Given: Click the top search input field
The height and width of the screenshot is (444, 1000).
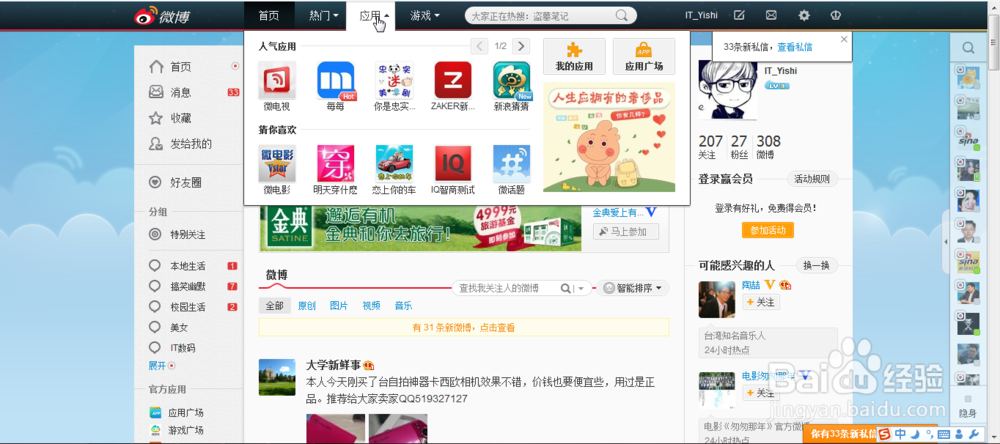Looking at the screenshot, I should pyautogui.click(x=541, y=16).
